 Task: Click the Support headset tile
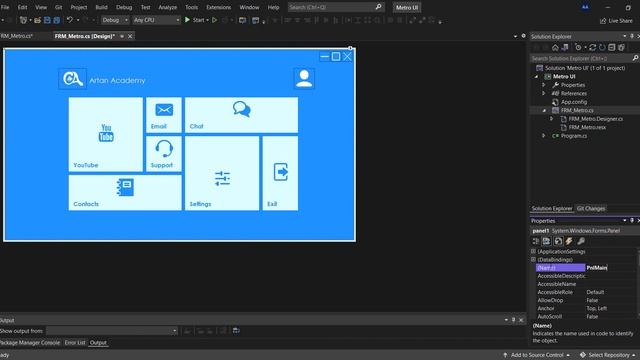[164, 154]
